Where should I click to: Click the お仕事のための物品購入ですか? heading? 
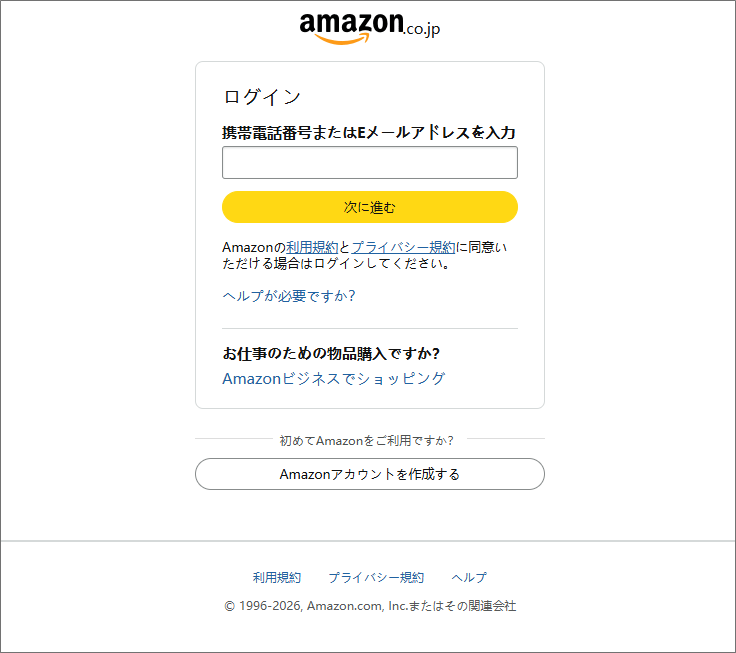pyautogui.click(x=331, y=353)
